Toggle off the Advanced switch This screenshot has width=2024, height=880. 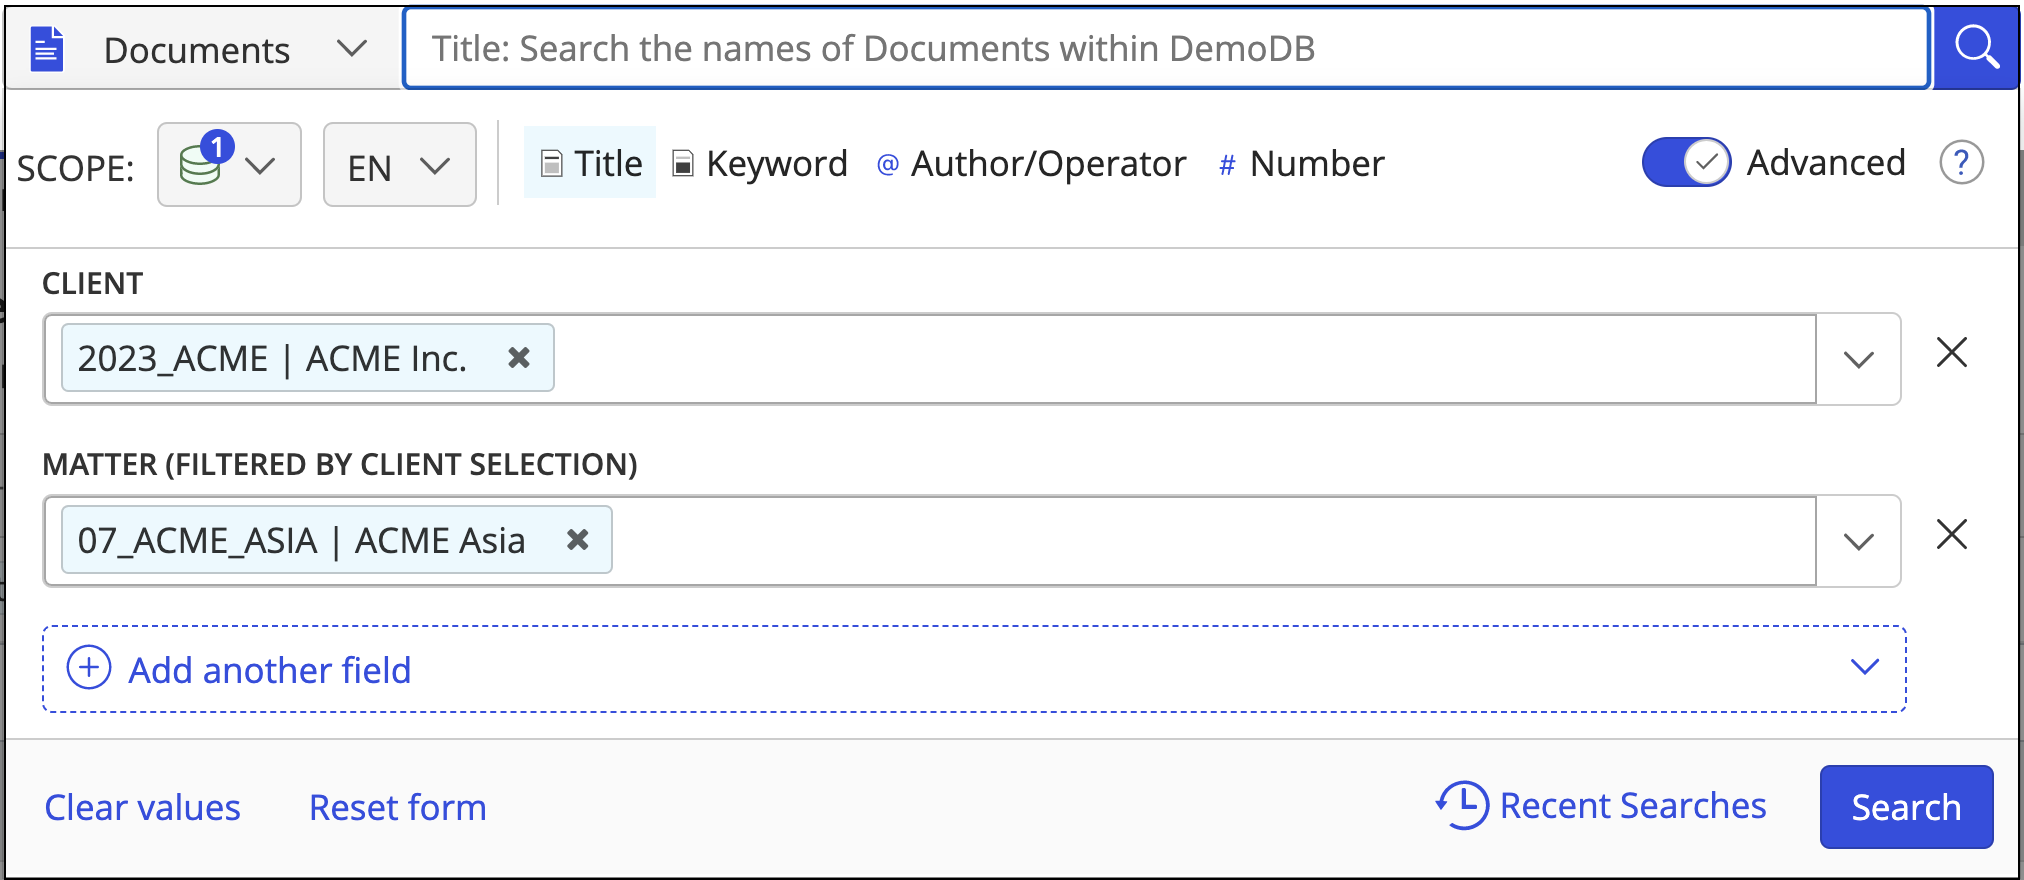tap(1686, 163)
